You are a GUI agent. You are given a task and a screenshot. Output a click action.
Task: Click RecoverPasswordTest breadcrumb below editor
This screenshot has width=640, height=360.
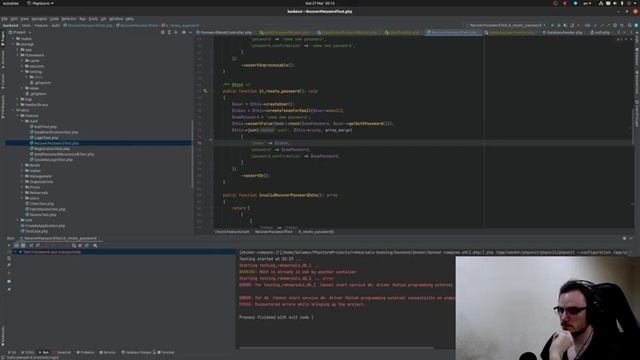point(273,232)
